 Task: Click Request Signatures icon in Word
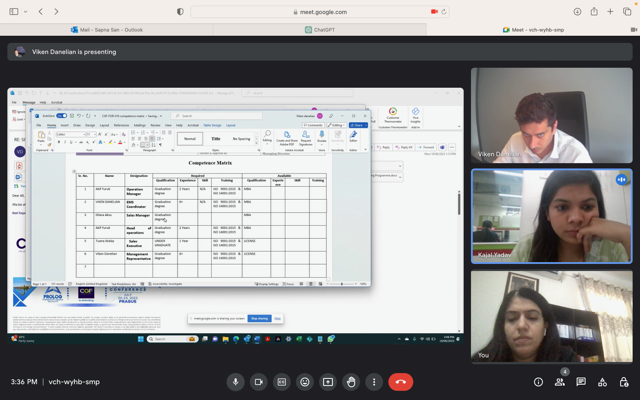(x=305, y=135)
